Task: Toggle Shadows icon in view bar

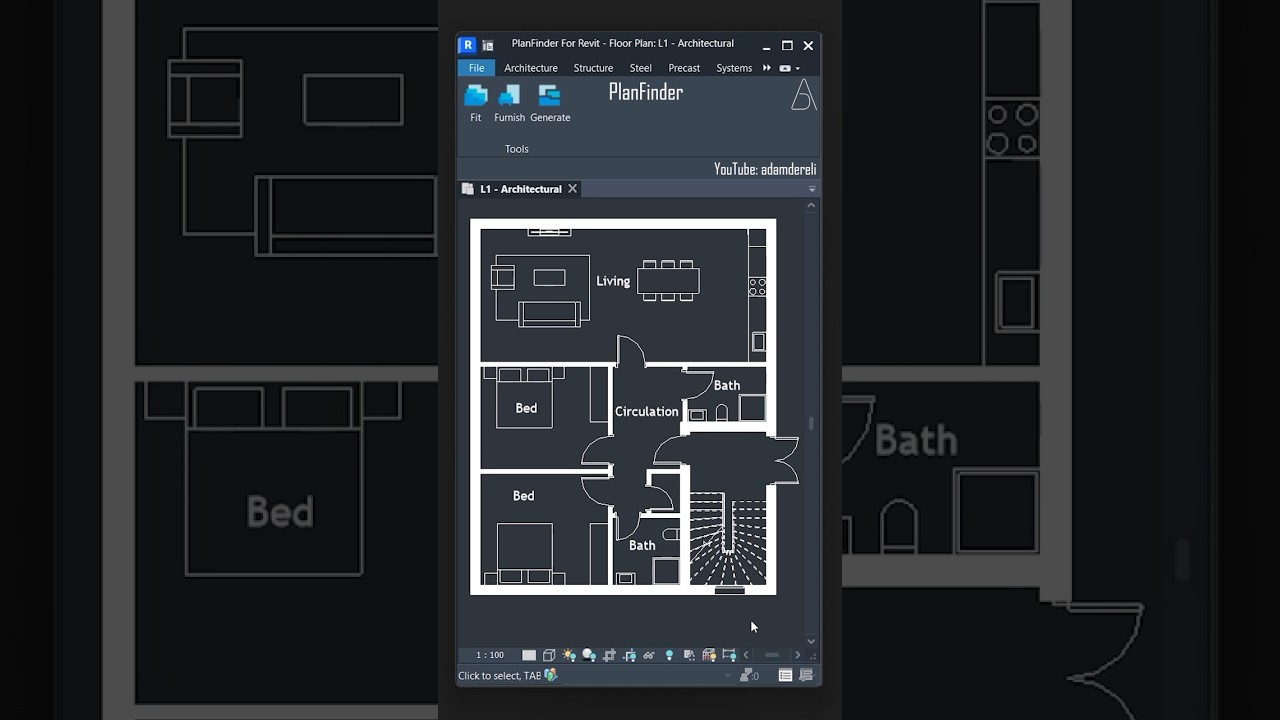Action: pos(589,655)
